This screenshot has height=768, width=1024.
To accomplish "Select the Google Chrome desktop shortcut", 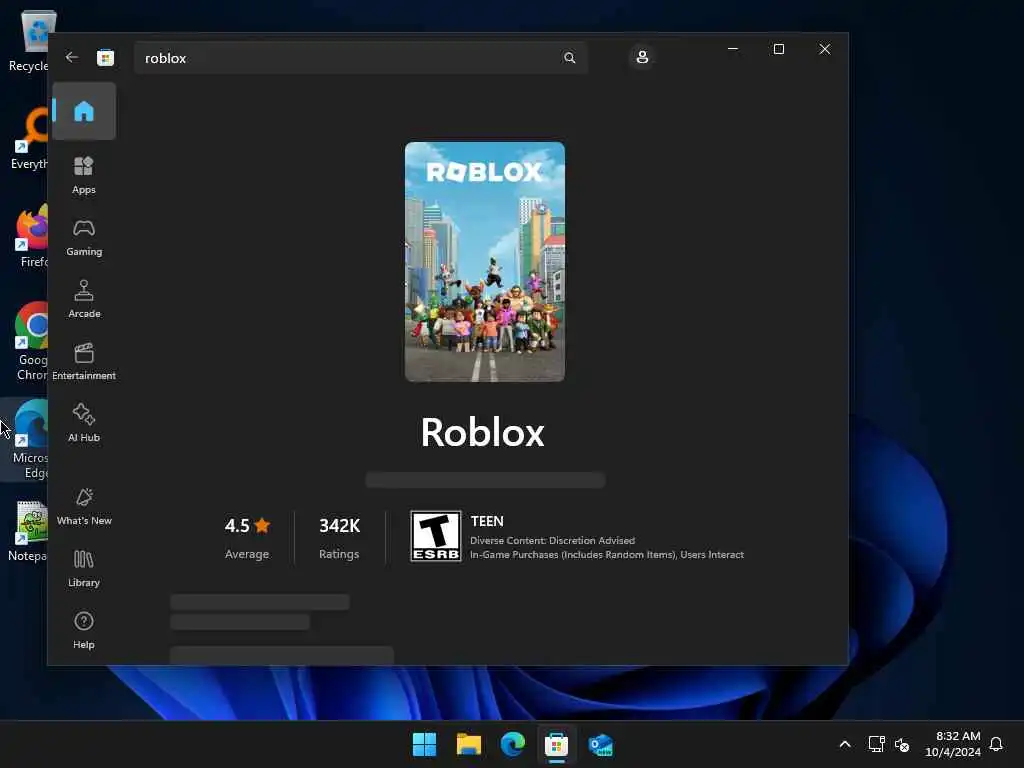I will pyautogui.click(x=31, y=341).
